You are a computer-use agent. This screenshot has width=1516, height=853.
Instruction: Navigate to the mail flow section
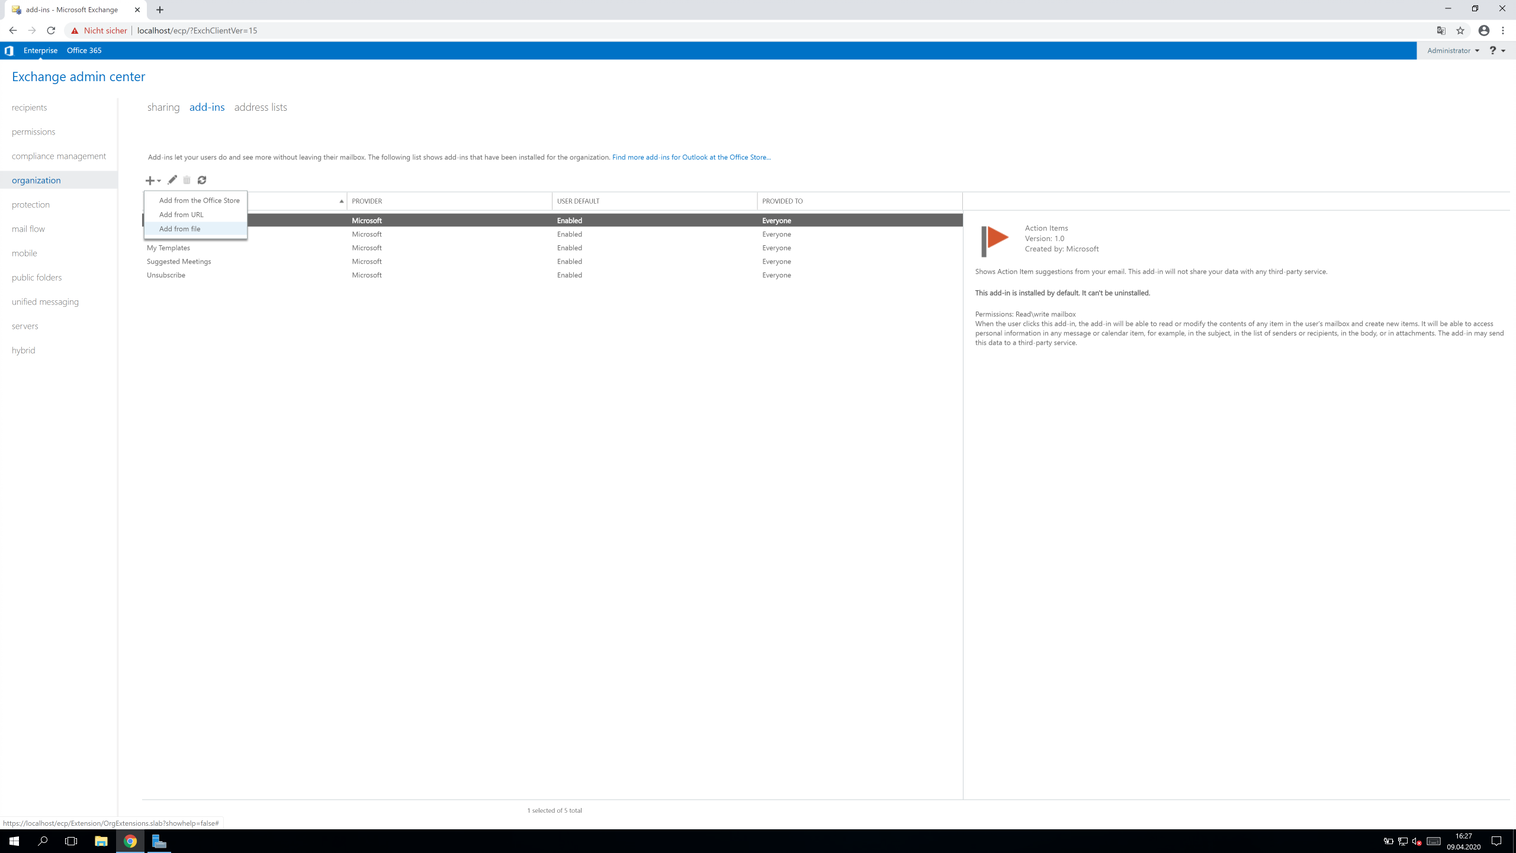pos(28,228)
